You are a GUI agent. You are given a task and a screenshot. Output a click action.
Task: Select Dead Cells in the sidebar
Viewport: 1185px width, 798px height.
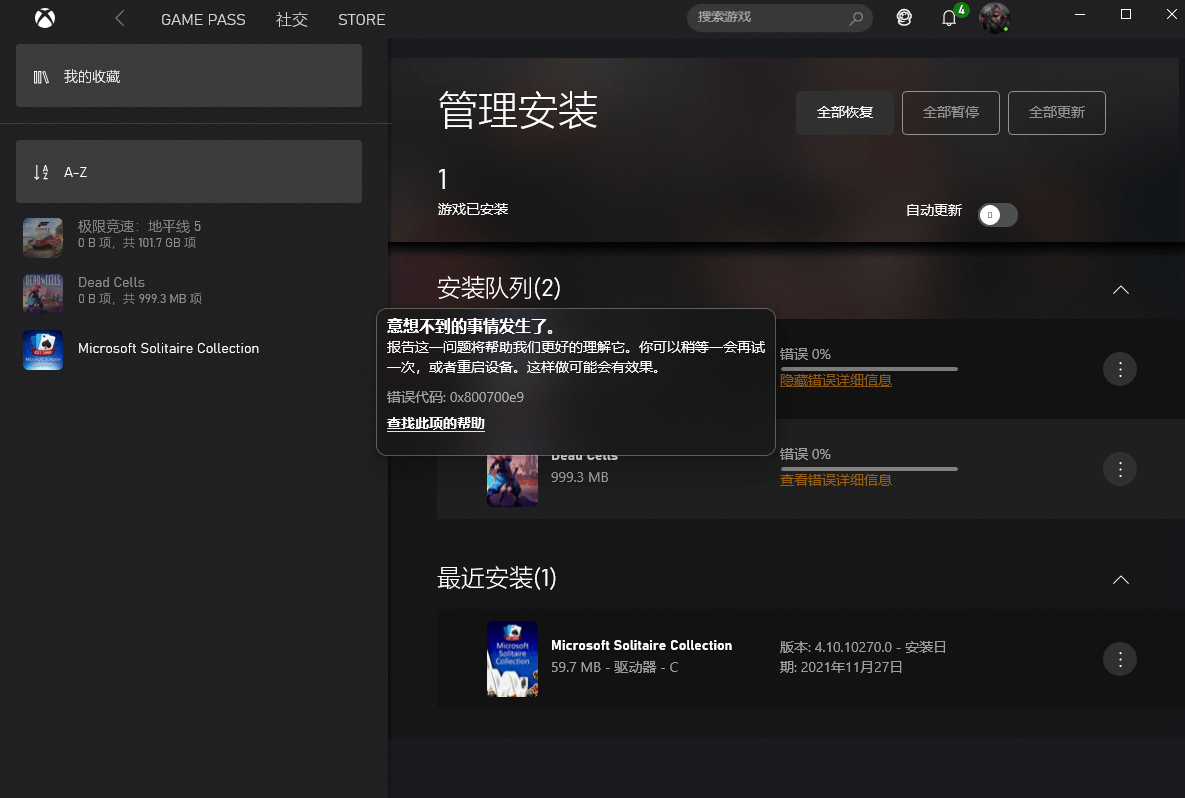pyautogui.click(x=189, y=291)
